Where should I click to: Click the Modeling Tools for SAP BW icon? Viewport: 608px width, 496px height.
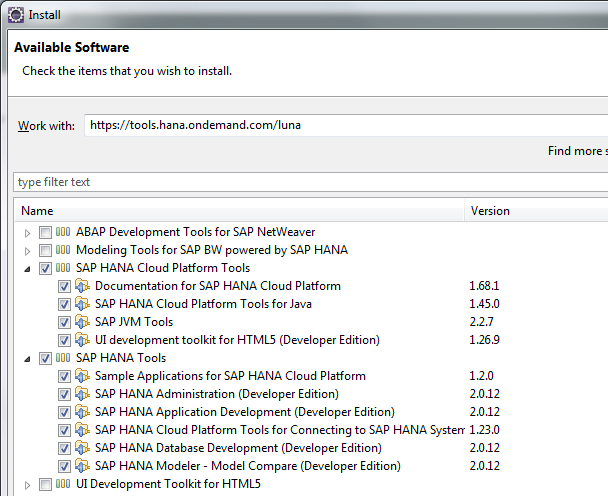coord(64,250)
